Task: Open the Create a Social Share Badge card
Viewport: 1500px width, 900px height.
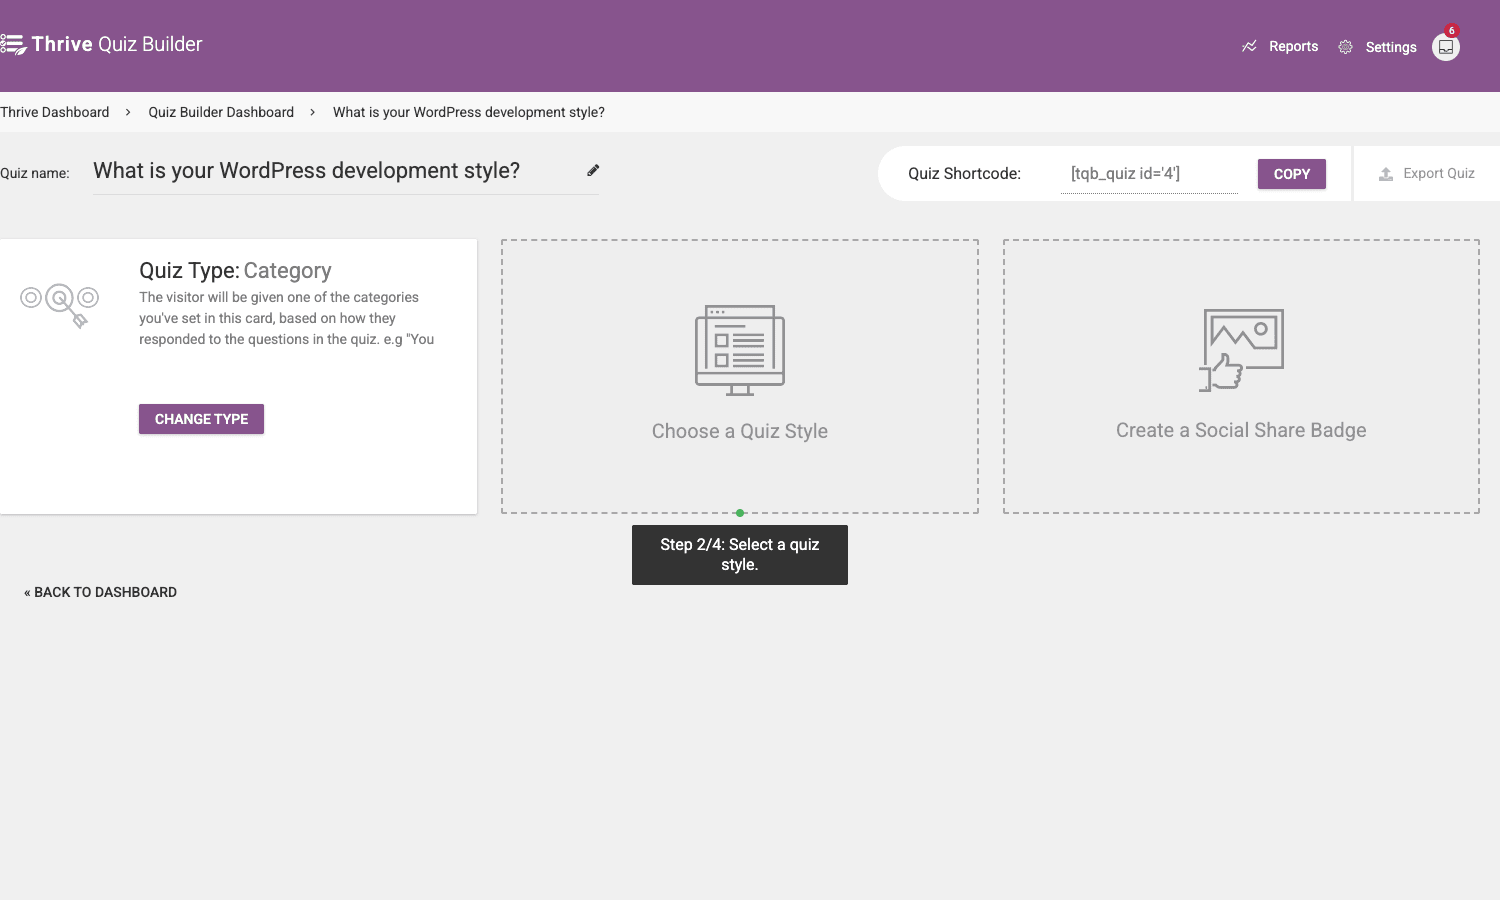Action: pos(1241,376)
